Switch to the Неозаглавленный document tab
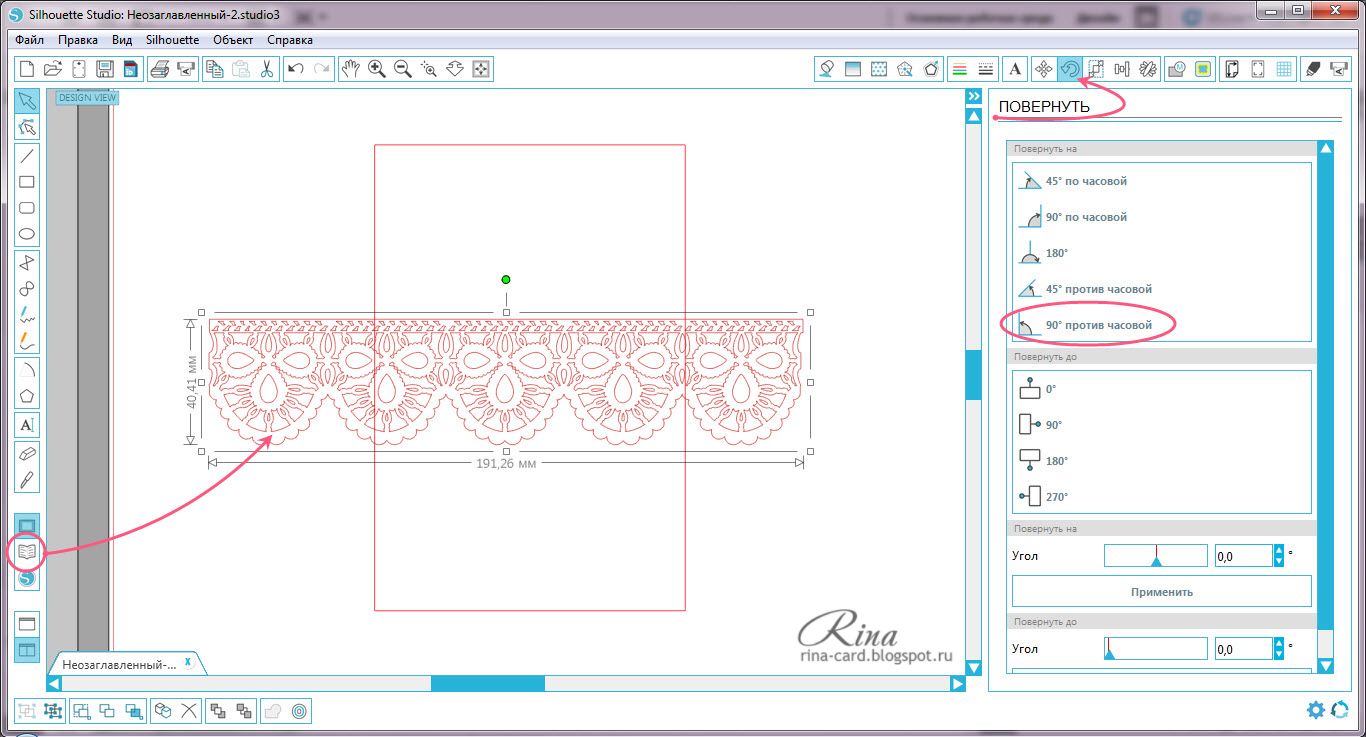Viewport: 1366px width, 737px height. [119, 664]
